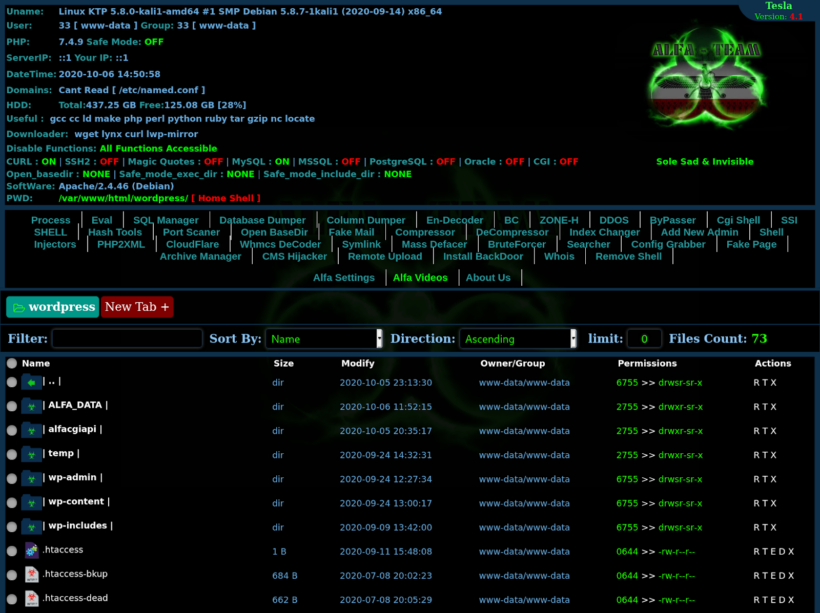Click the Alfa Team biohazard logo
Screen dimensions: 820x613
[x=706, y=88]
